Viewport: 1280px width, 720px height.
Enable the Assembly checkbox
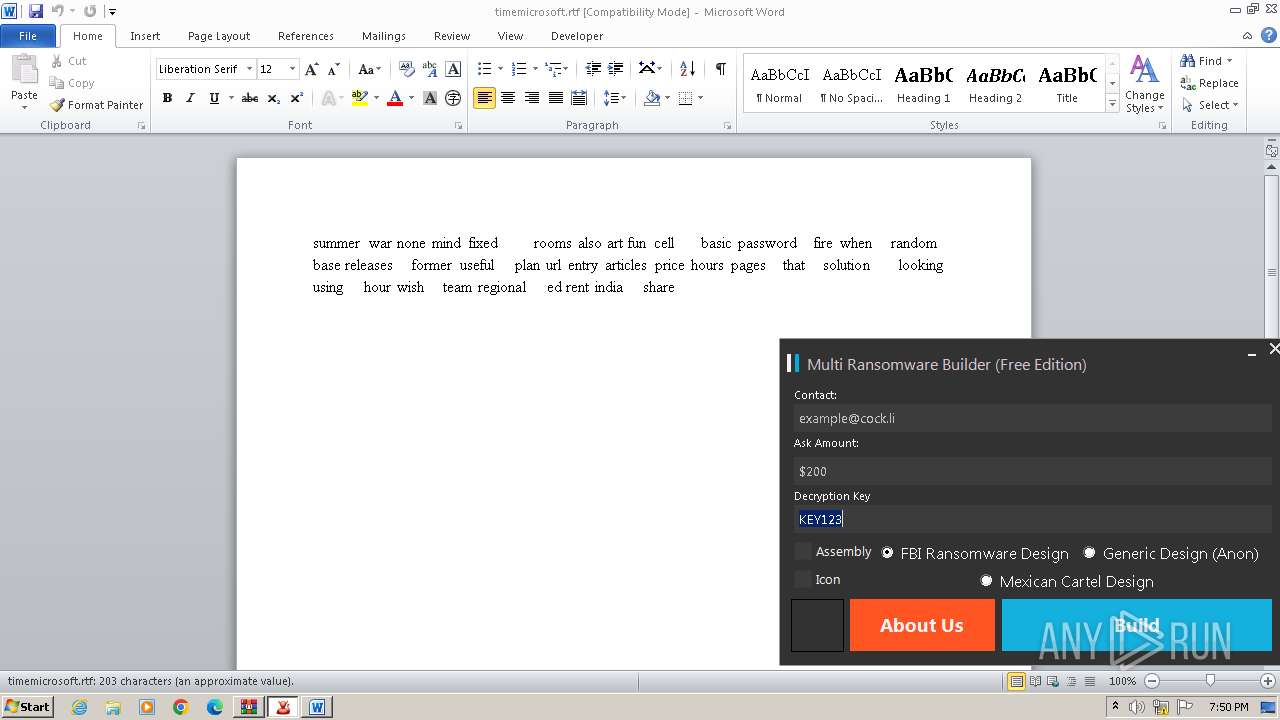803,551
